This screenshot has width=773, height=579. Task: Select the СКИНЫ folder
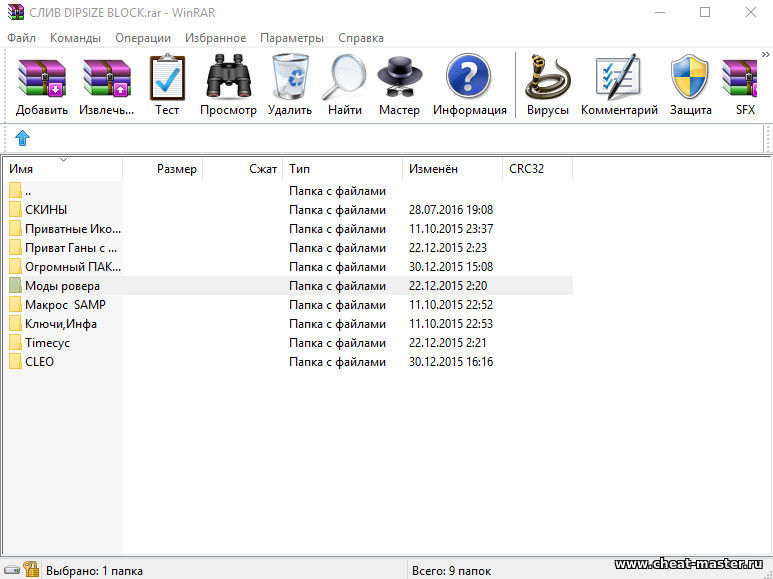pyautogui.click(x=45, y=210)
